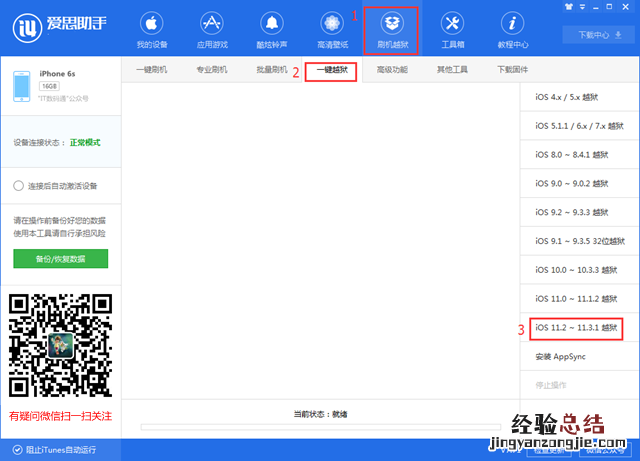
Task: Open 教程中心 tutorial center
Action: pos(513,30)
